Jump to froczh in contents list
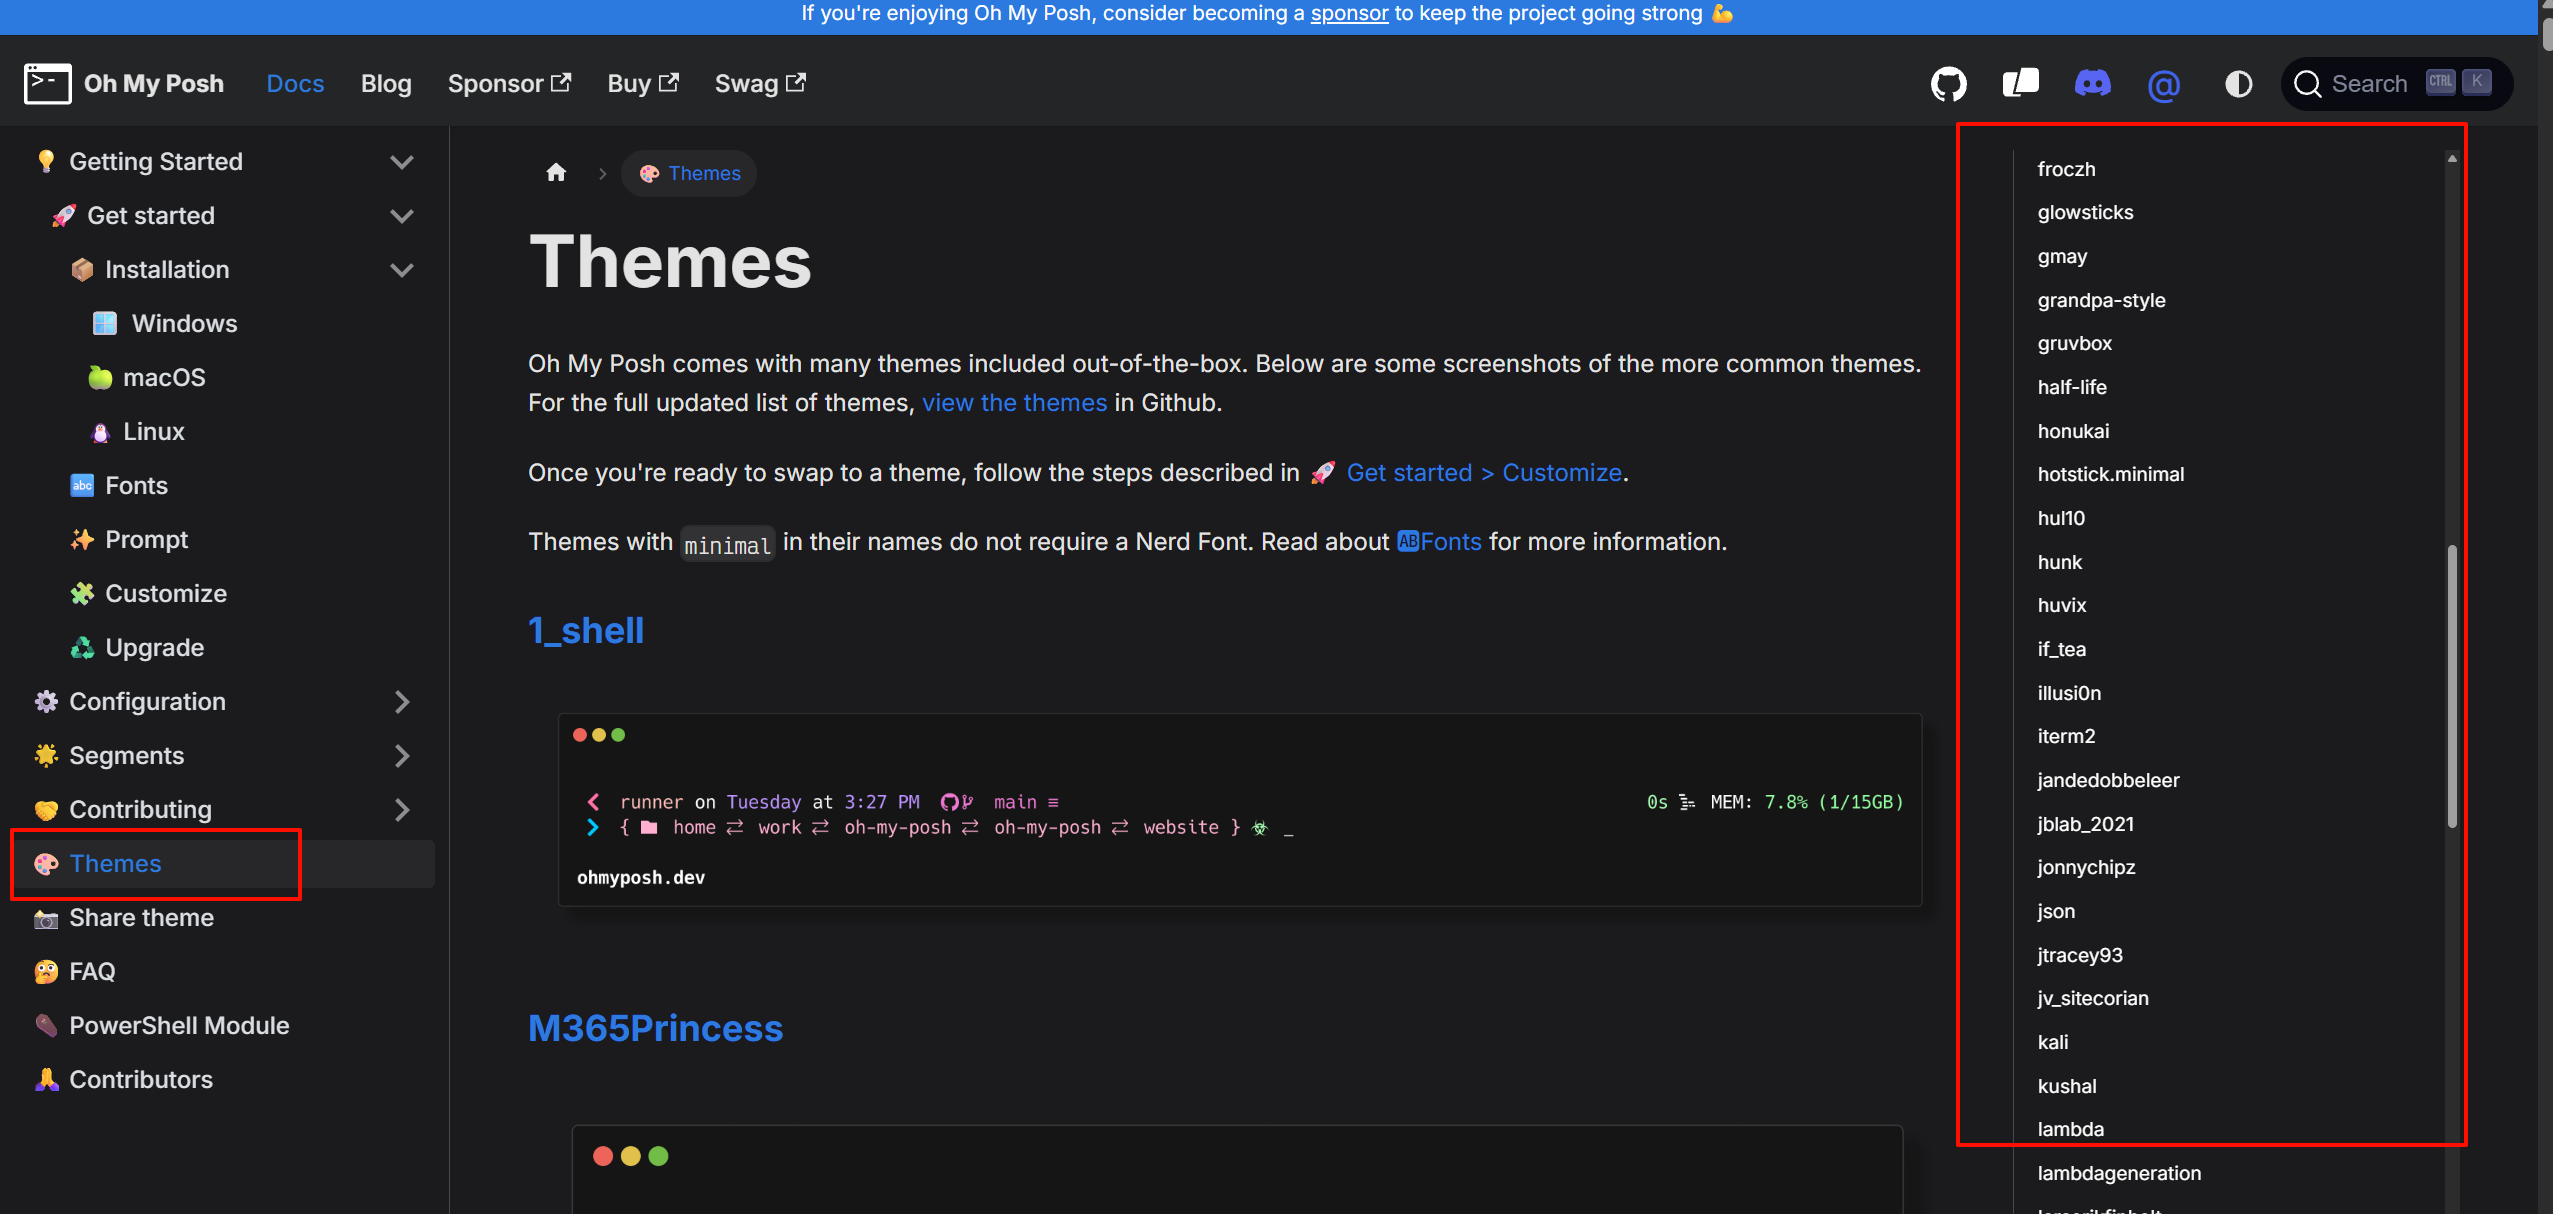Image resolution: width=2553 pixels, height=1214 pixels. point(2066,169)
